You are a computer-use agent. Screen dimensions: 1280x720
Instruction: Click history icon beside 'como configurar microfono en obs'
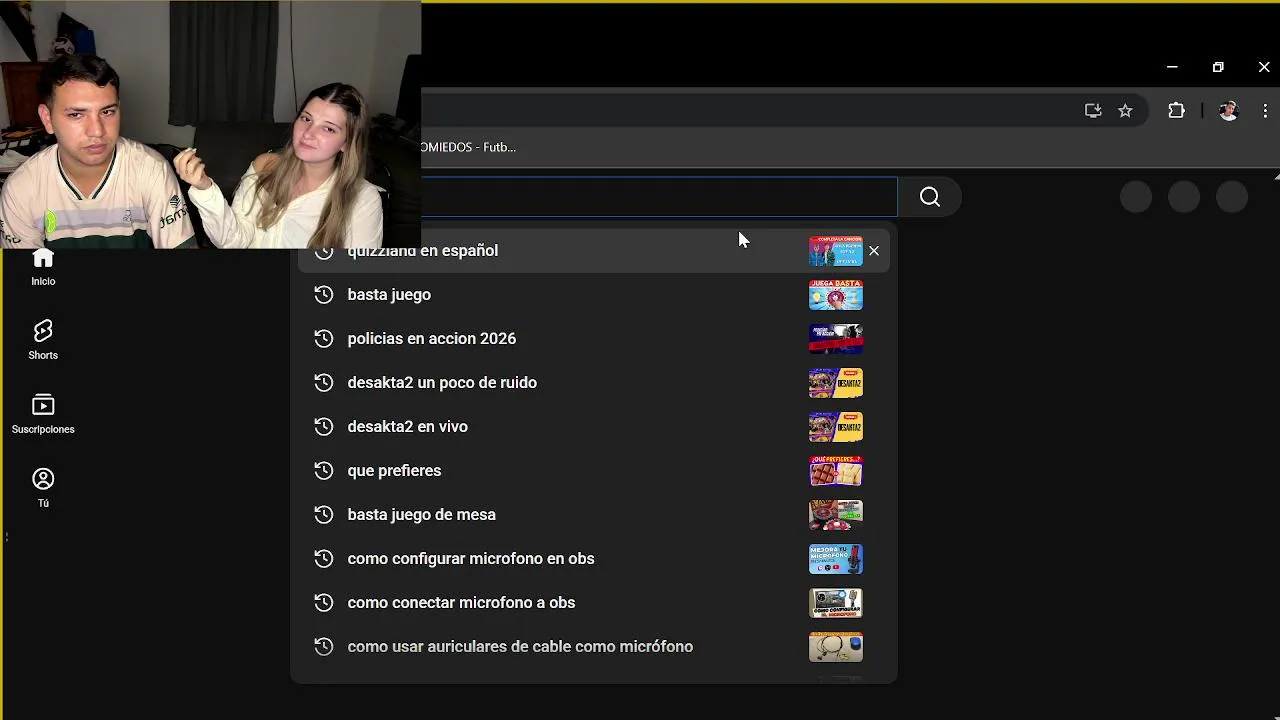point(323,558)
